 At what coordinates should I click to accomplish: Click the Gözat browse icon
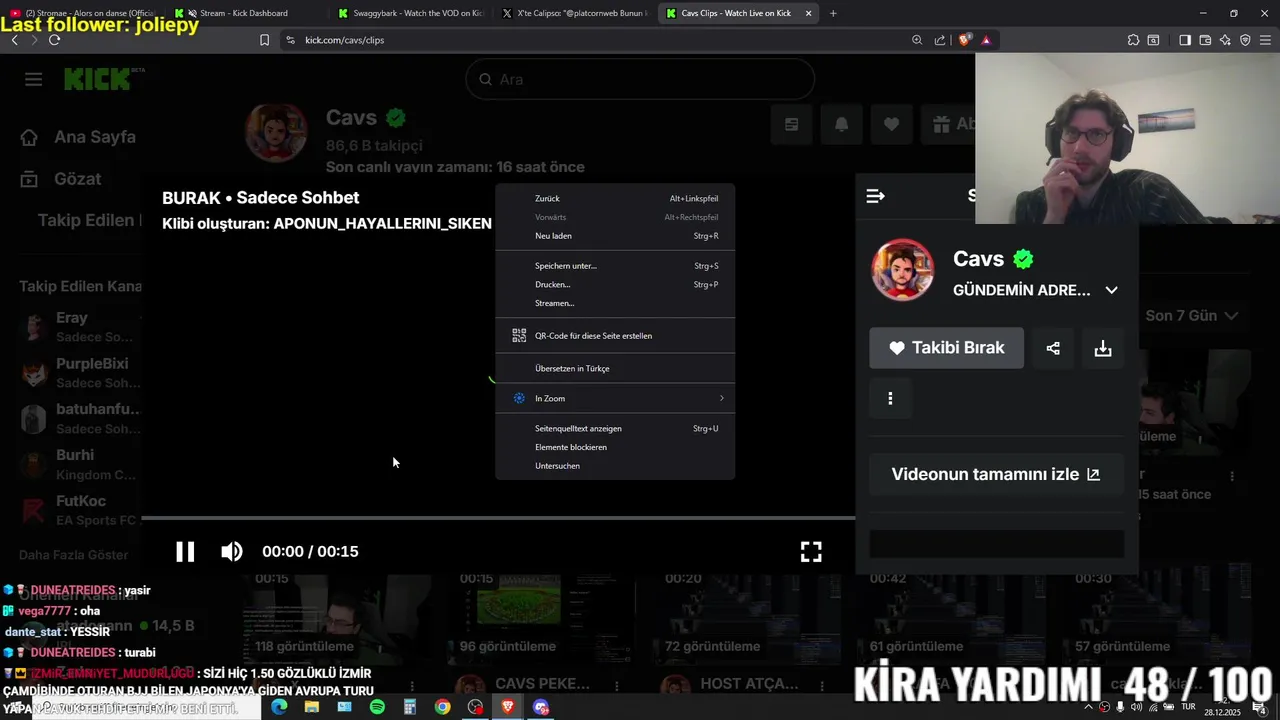click(x=29, y=179)
